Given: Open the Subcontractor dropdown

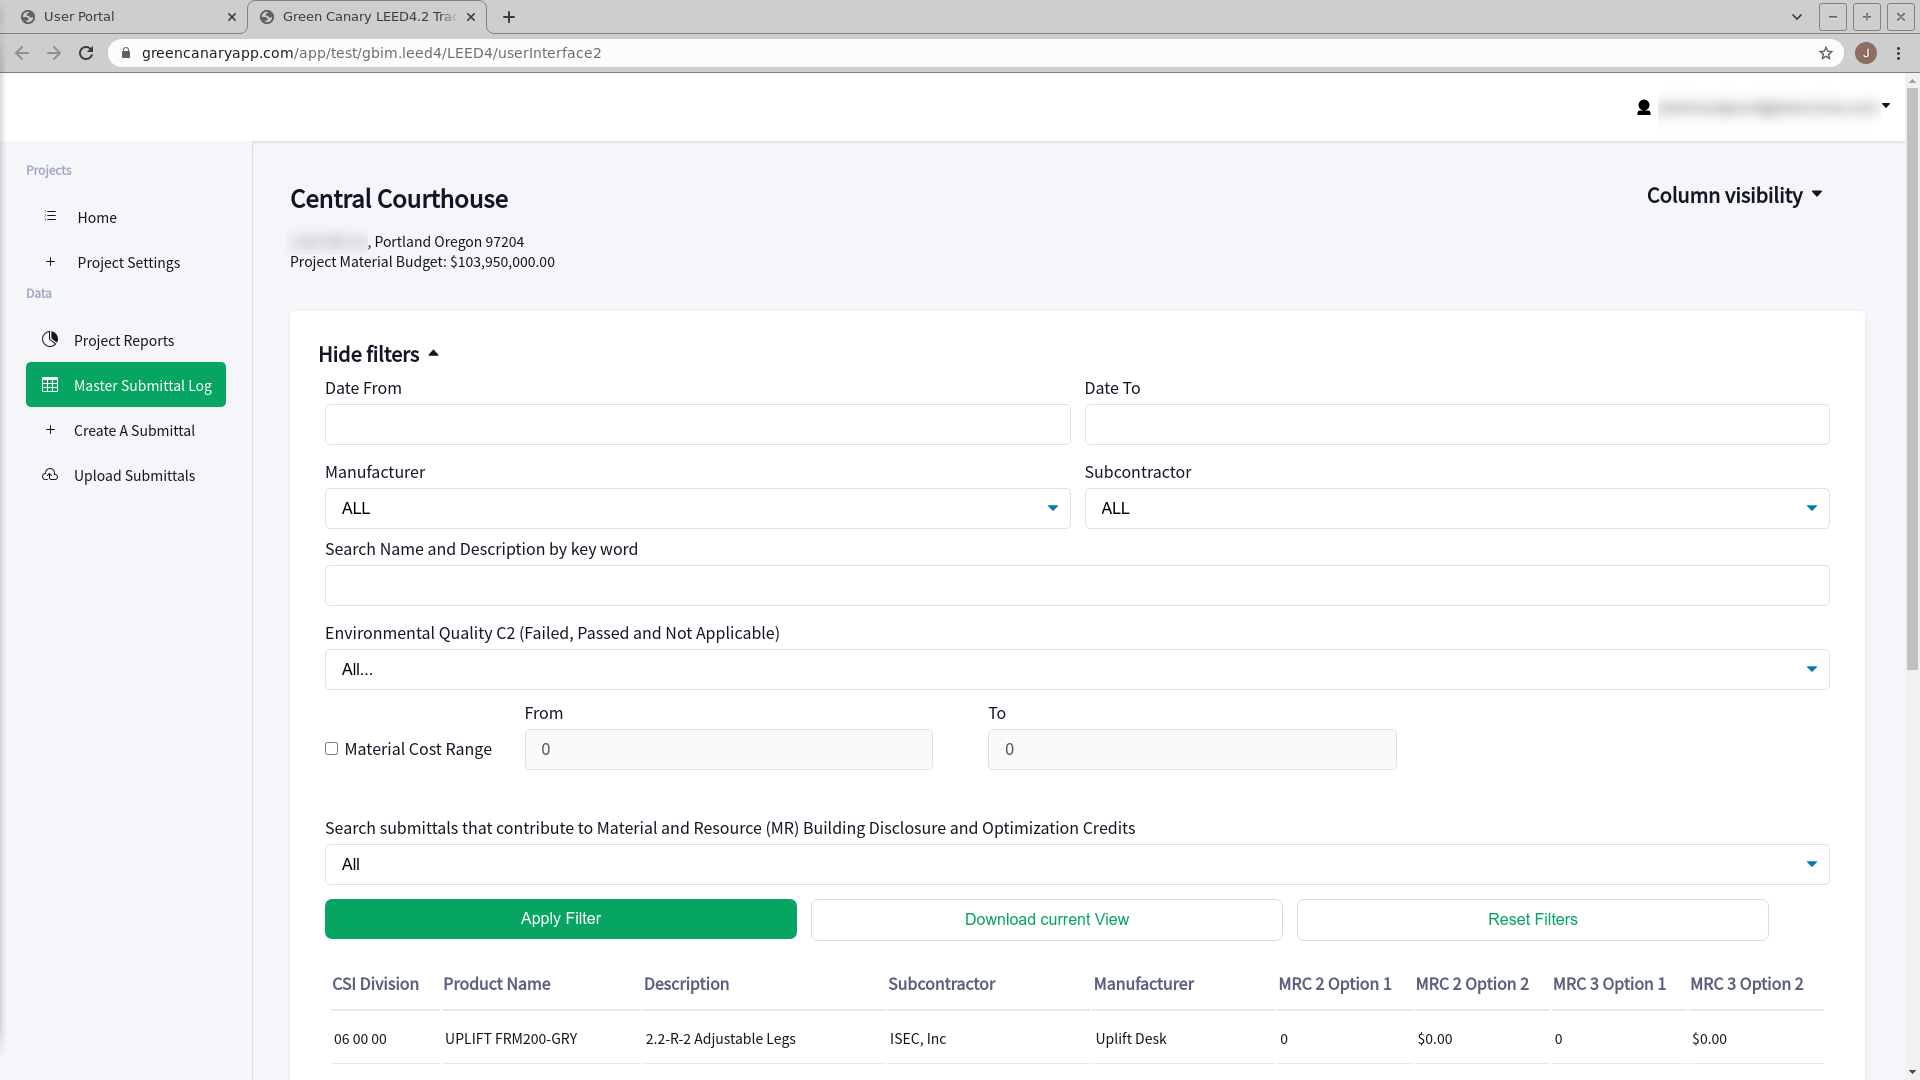Looking at the screenshot, I should tap(1456, 508).
